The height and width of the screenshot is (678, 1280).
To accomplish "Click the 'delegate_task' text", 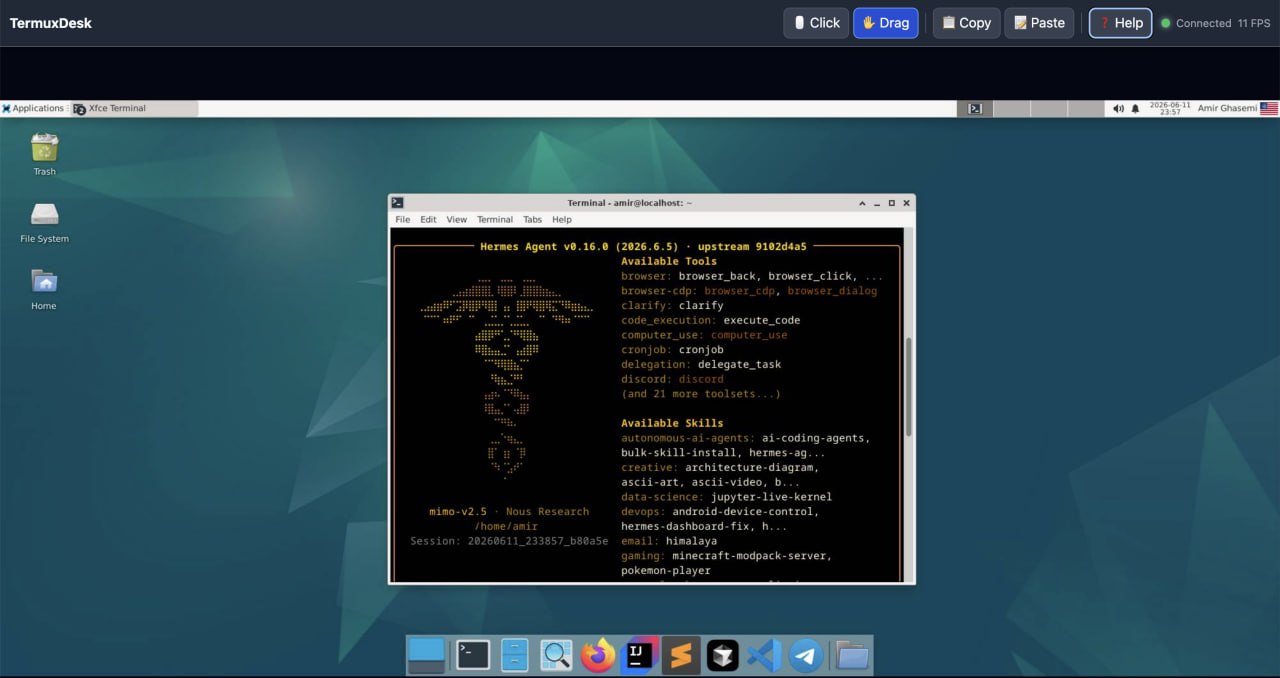I will pos(739,364).
